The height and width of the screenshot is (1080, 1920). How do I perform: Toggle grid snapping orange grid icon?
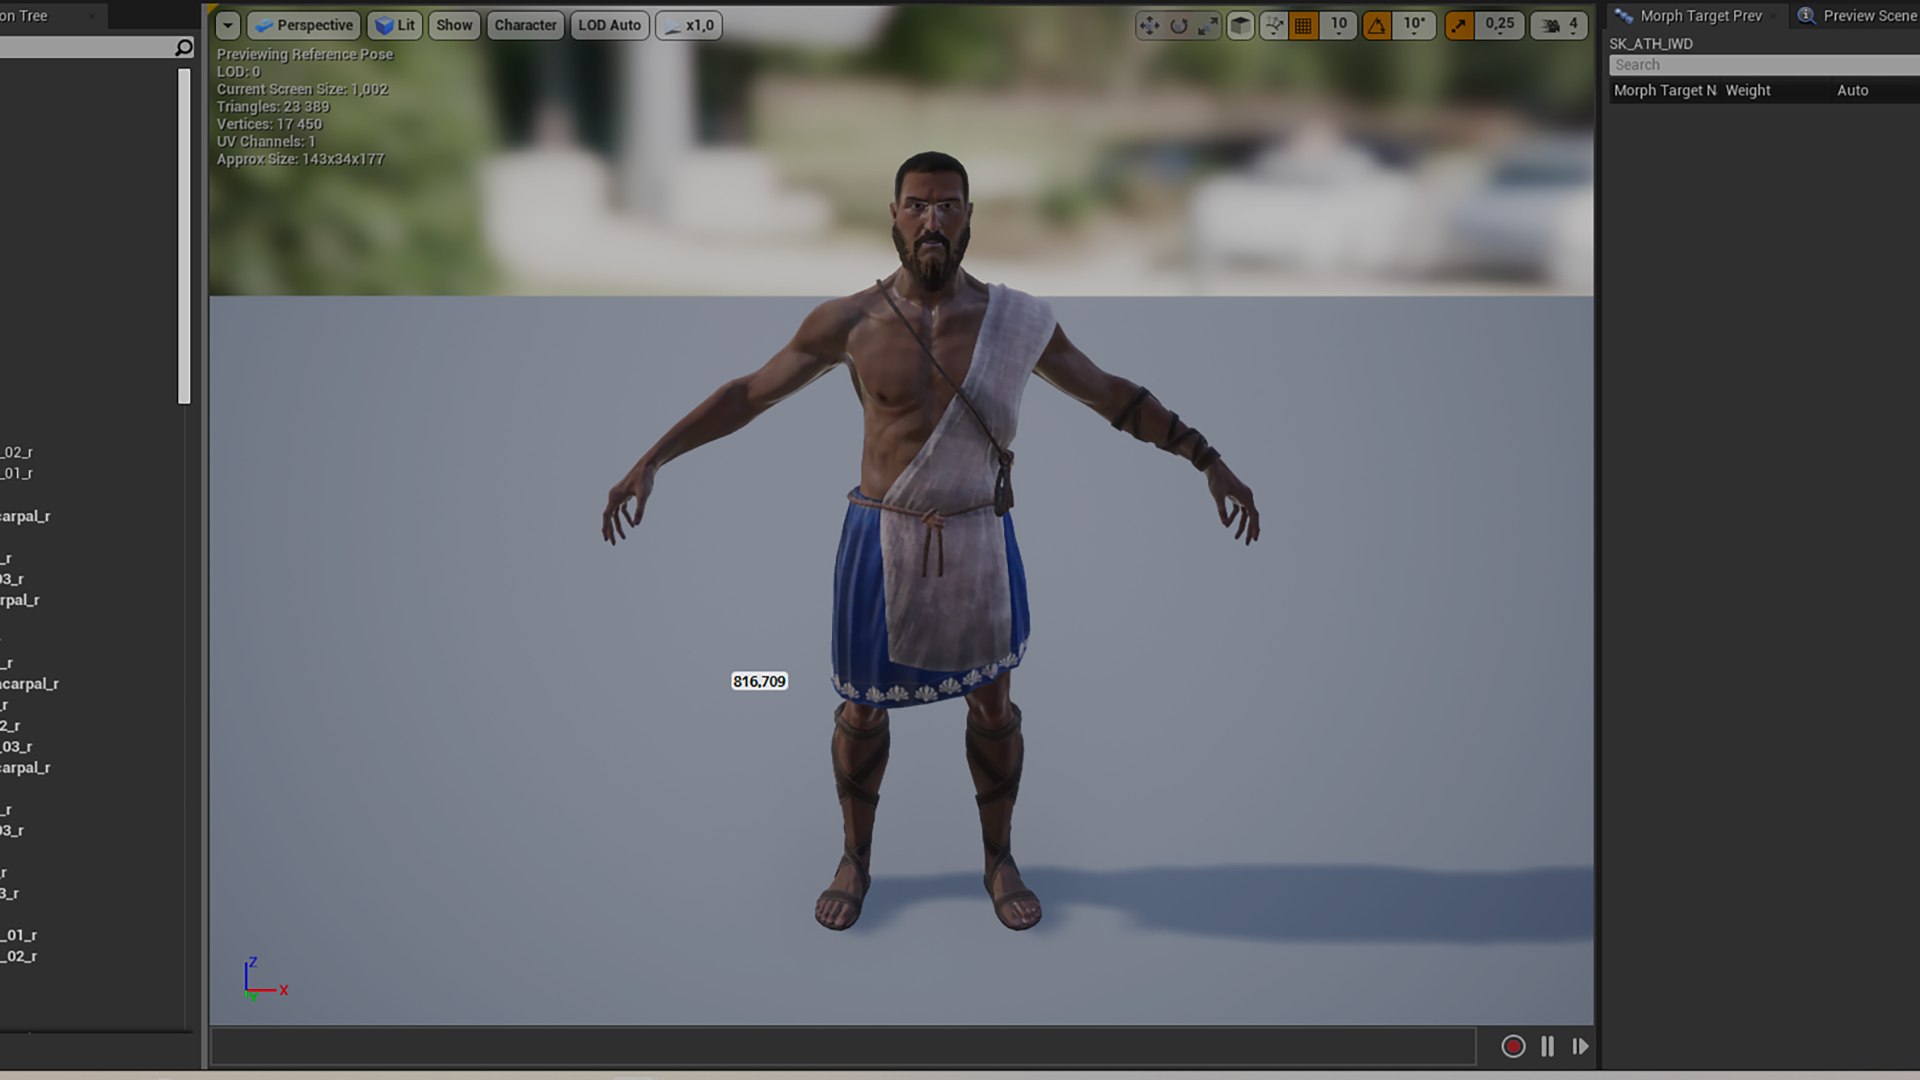click(x=1303, y=26)
